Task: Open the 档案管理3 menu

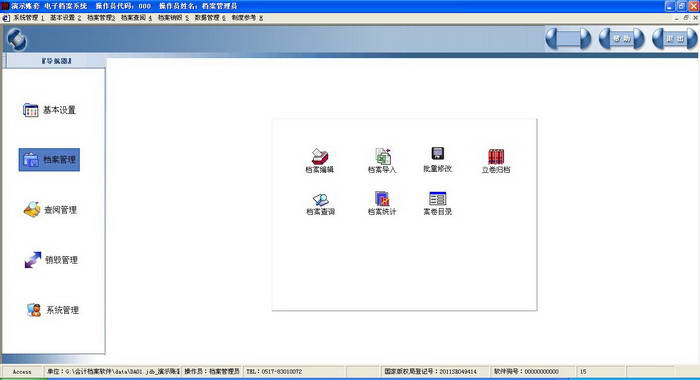Action: point(101,18)
